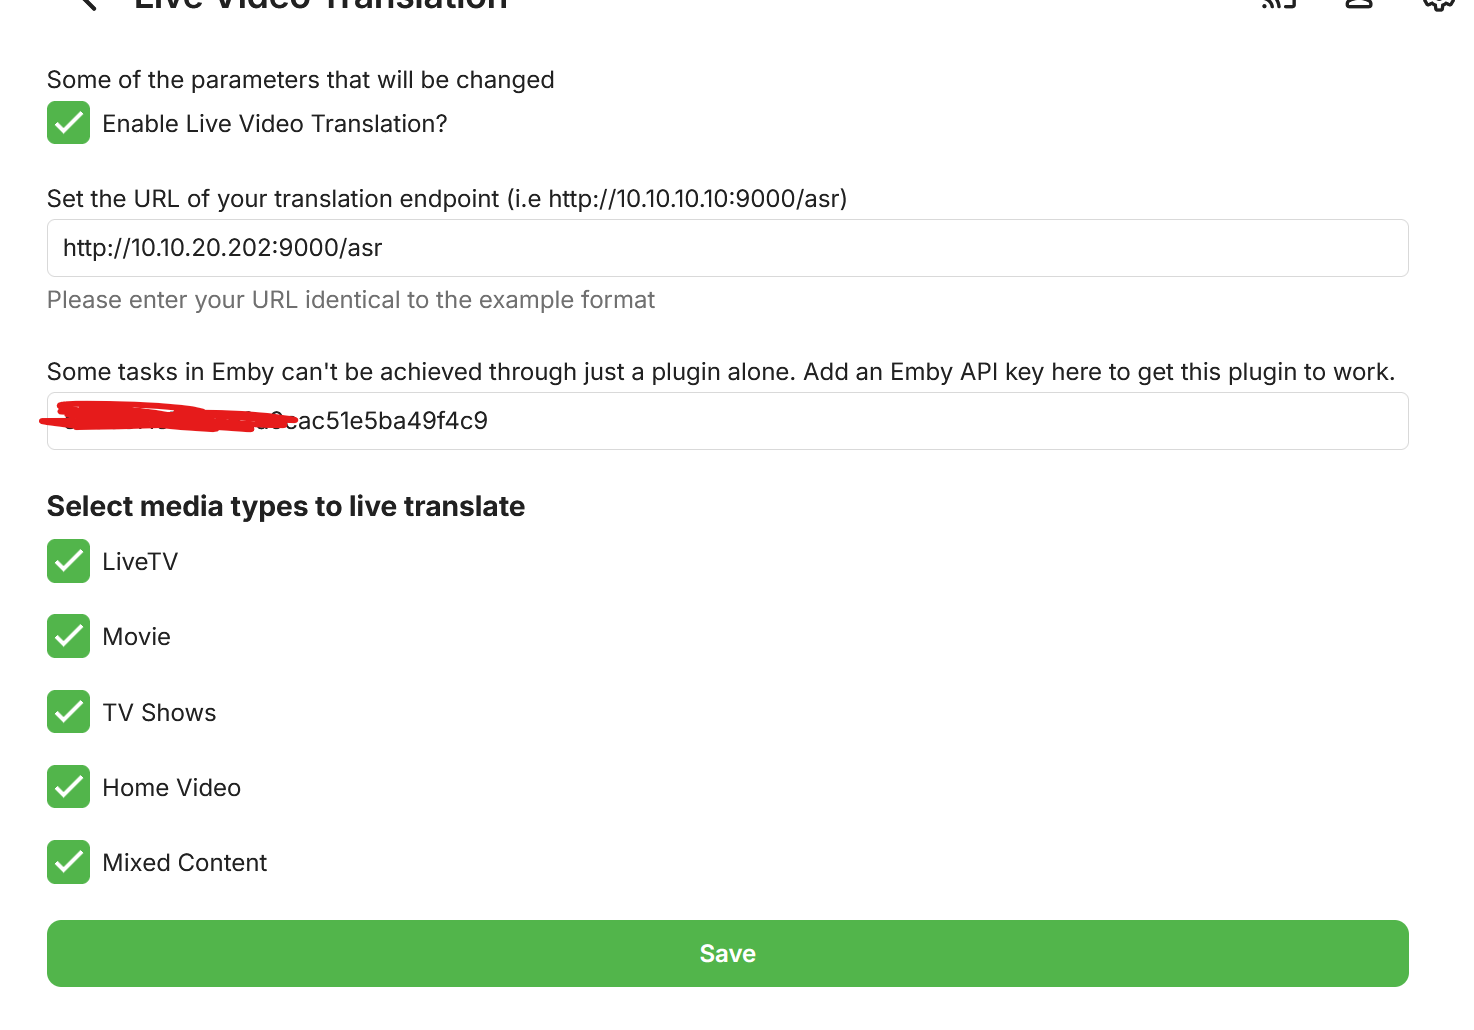Open the user profile icon
The image size is (1474, 1030).
click(x=1359, y=3)
